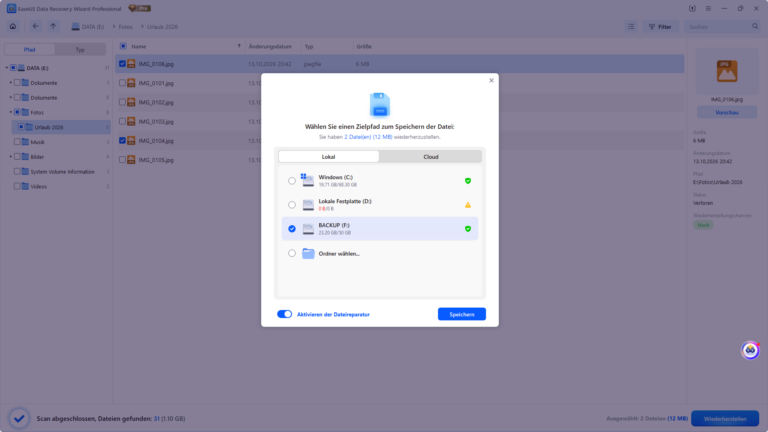Switch to the Pfad tab
The width and height of the screenshot is (768, 432).
tap(29, 49)
